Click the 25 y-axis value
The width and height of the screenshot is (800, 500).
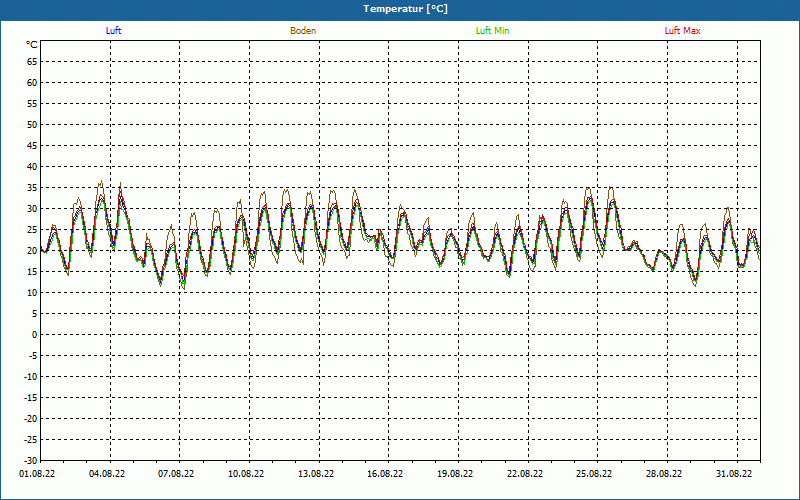[x=32, y=230]
